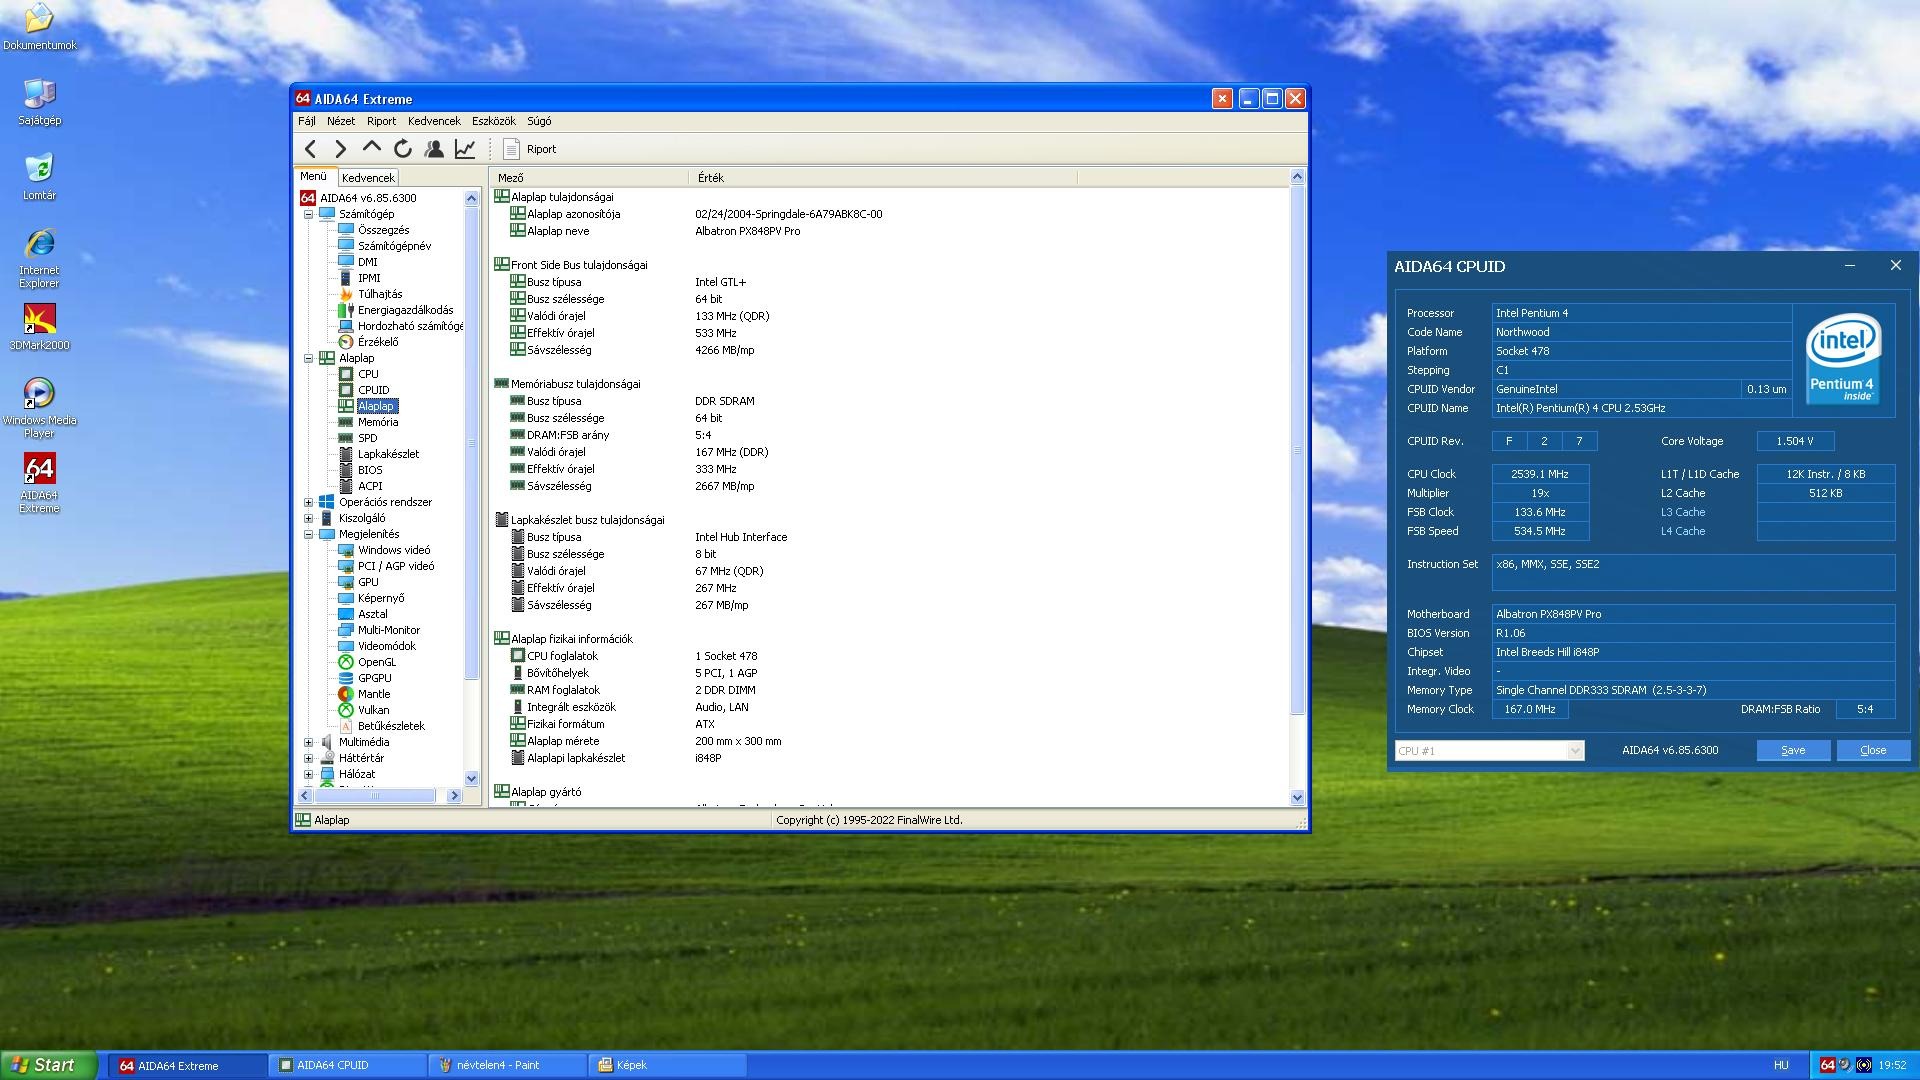The height and width of the screenshot is (1080, 1920).
Task: Open the Start button on taskbar
Action: click(48, 1065)
